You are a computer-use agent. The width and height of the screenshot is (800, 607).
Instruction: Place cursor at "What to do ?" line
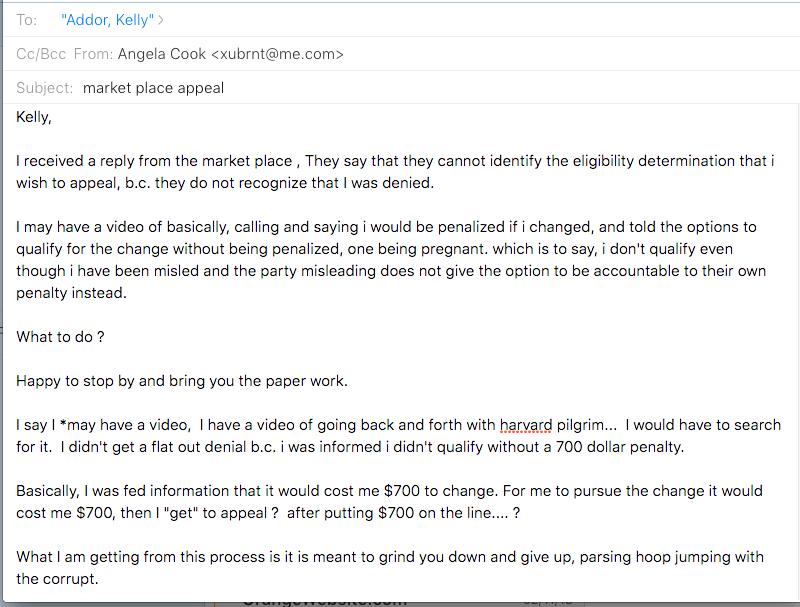(60, 337)
